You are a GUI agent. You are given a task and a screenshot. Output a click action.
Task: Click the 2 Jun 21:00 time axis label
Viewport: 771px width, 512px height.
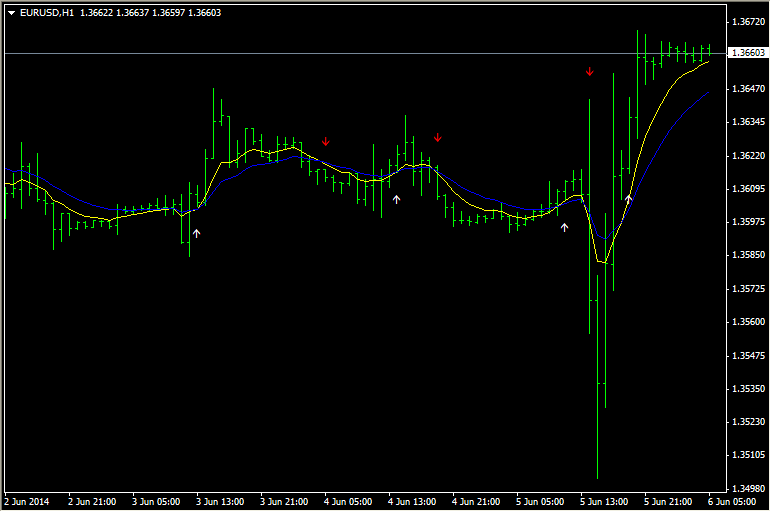click(92, 502)
